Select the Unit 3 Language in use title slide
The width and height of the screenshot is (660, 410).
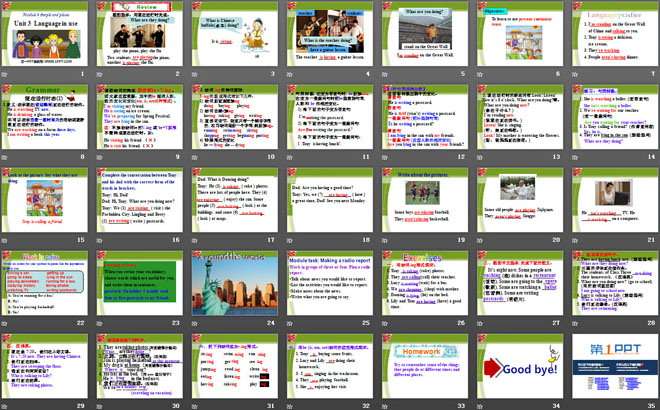[45, 34]
